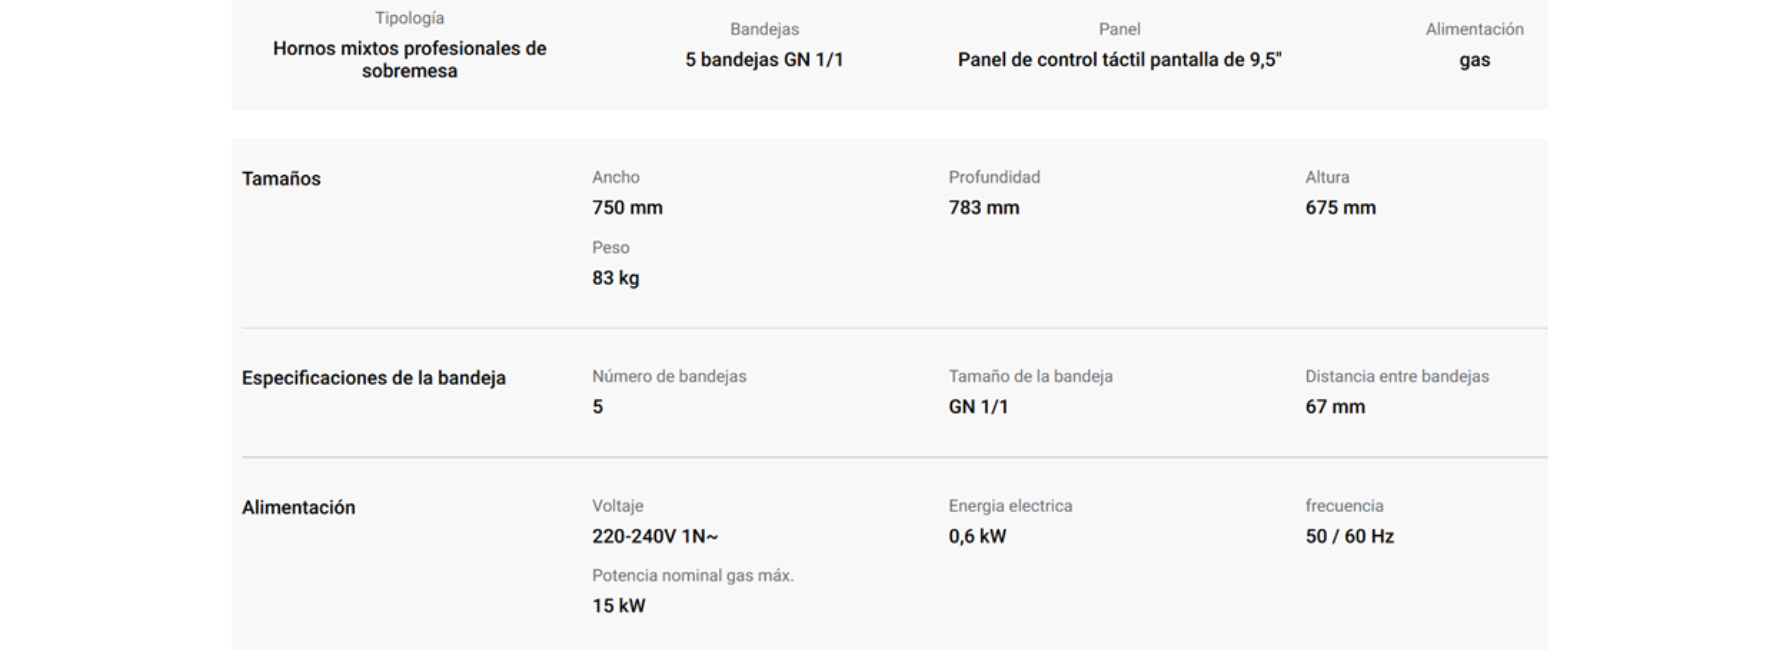Screen dimensions: 1780x650
Task: Click the Tipología header label
Action: (x=409, y=18)
